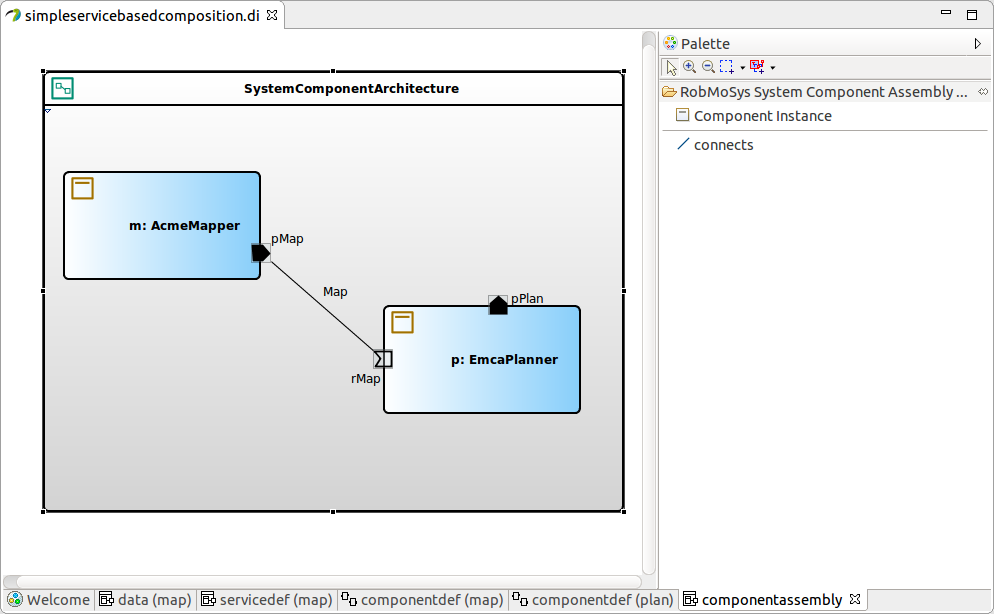Click the red stereotype tool icon in Palette
The image size is (994, 614).
(x=756, y=67)
